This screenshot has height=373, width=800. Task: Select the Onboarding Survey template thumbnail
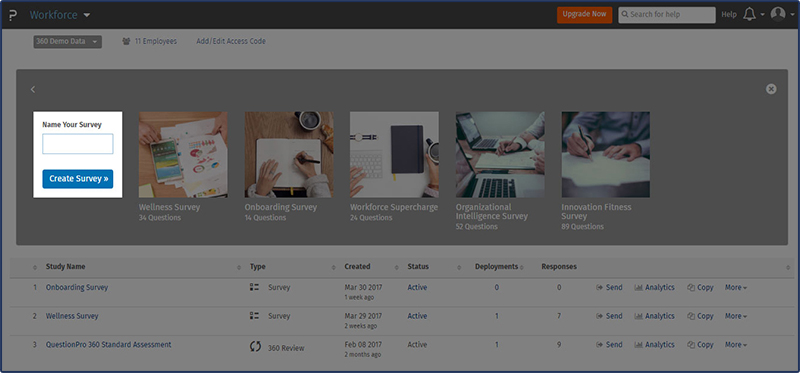(x=289, y=155)
